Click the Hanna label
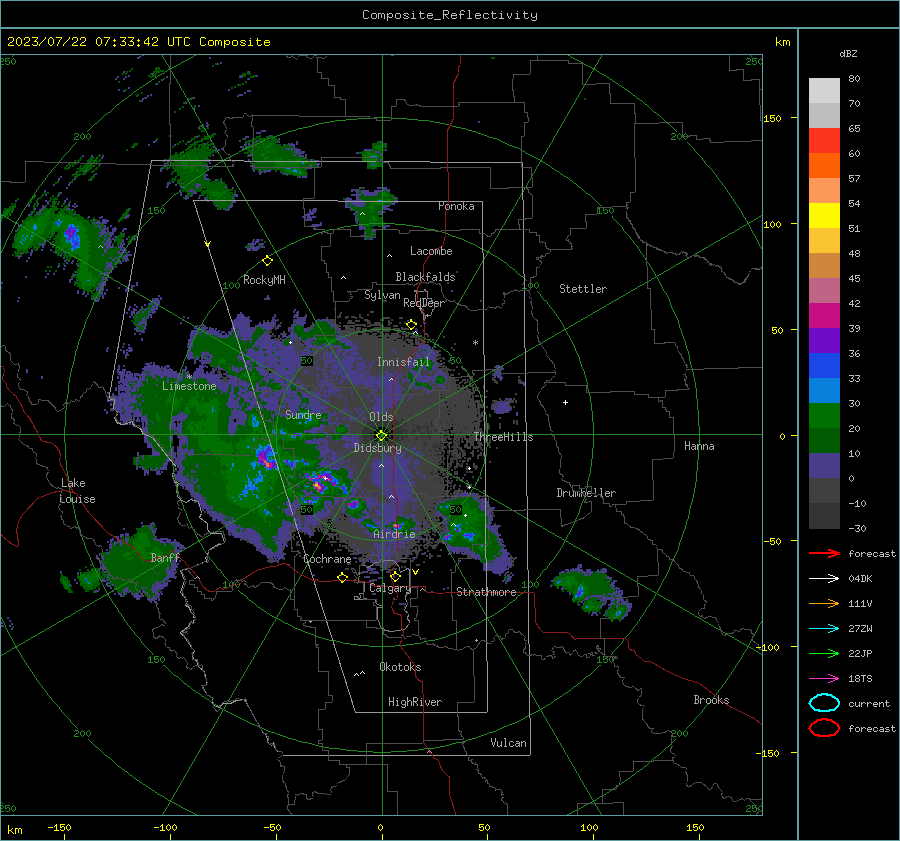The width and height of the screenshot is (900, 841). pyautogui.click(x=699, y=445)
